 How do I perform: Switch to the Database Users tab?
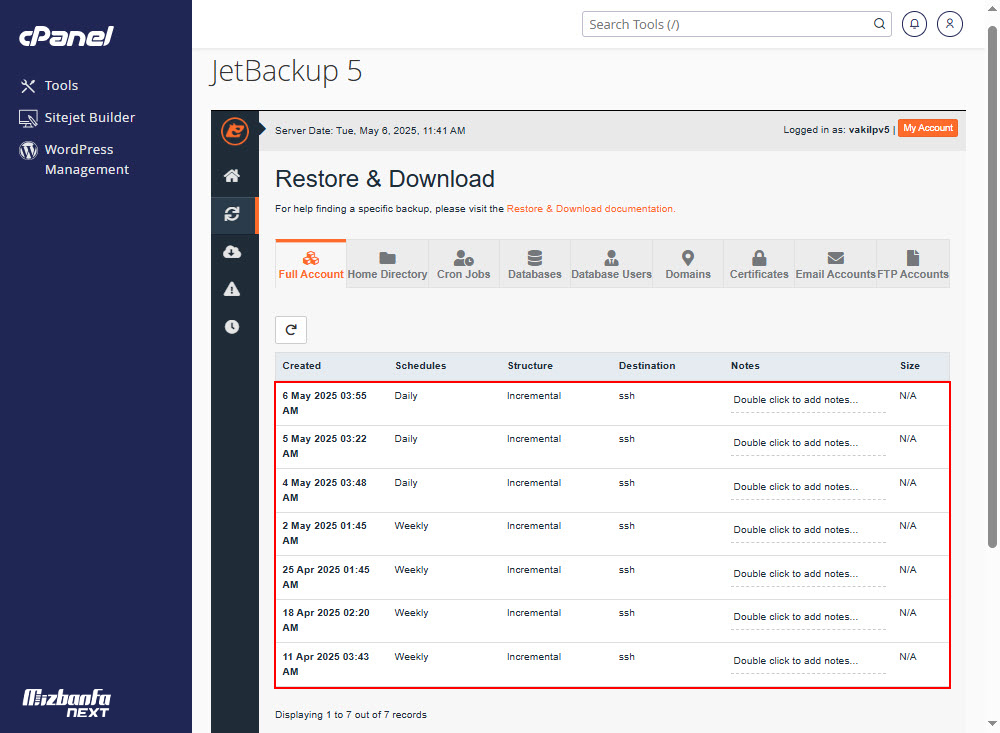pyautogui.click(x=611, y=264)
